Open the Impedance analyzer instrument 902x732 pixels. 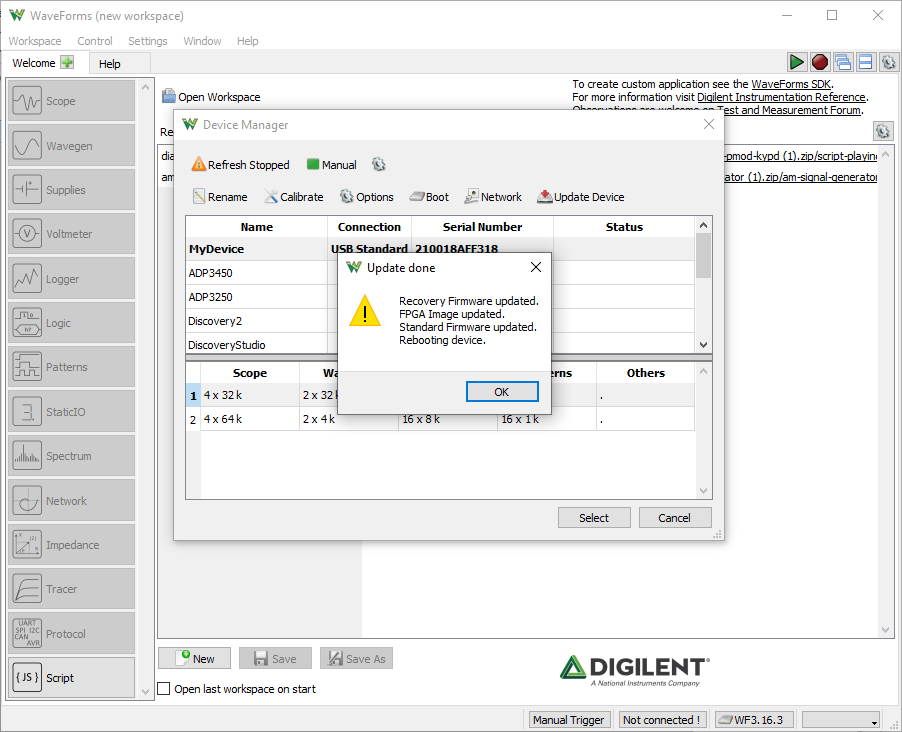point(71,545)
